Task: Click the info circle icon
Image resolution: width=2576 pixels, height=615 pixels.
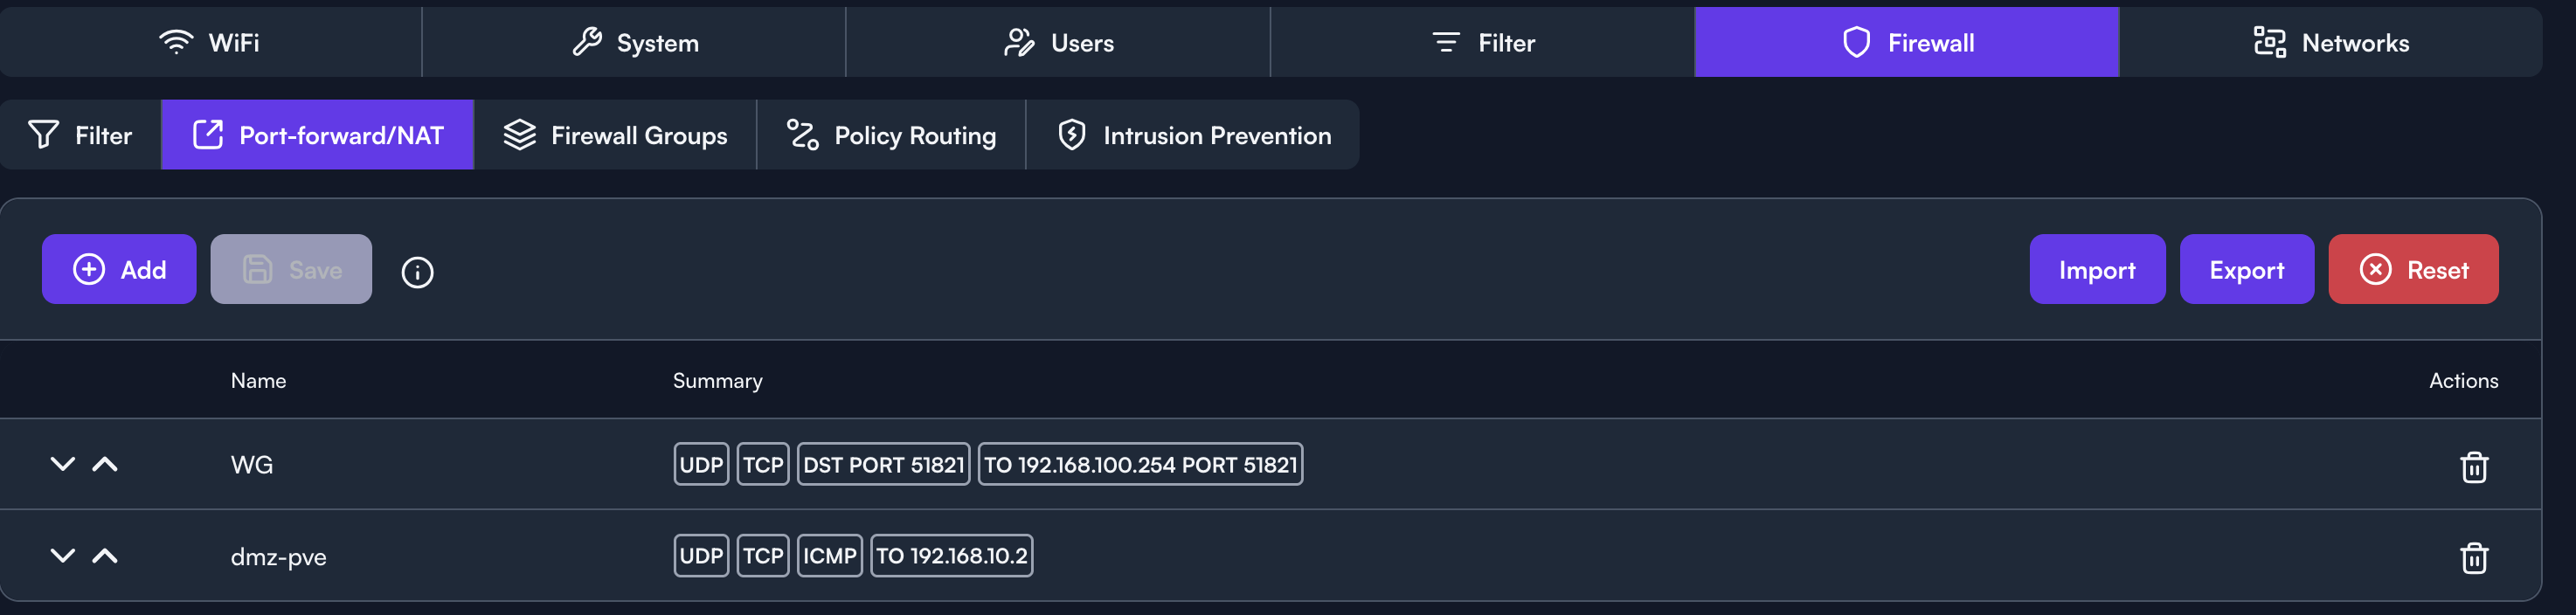Action: tap(417, 272)
